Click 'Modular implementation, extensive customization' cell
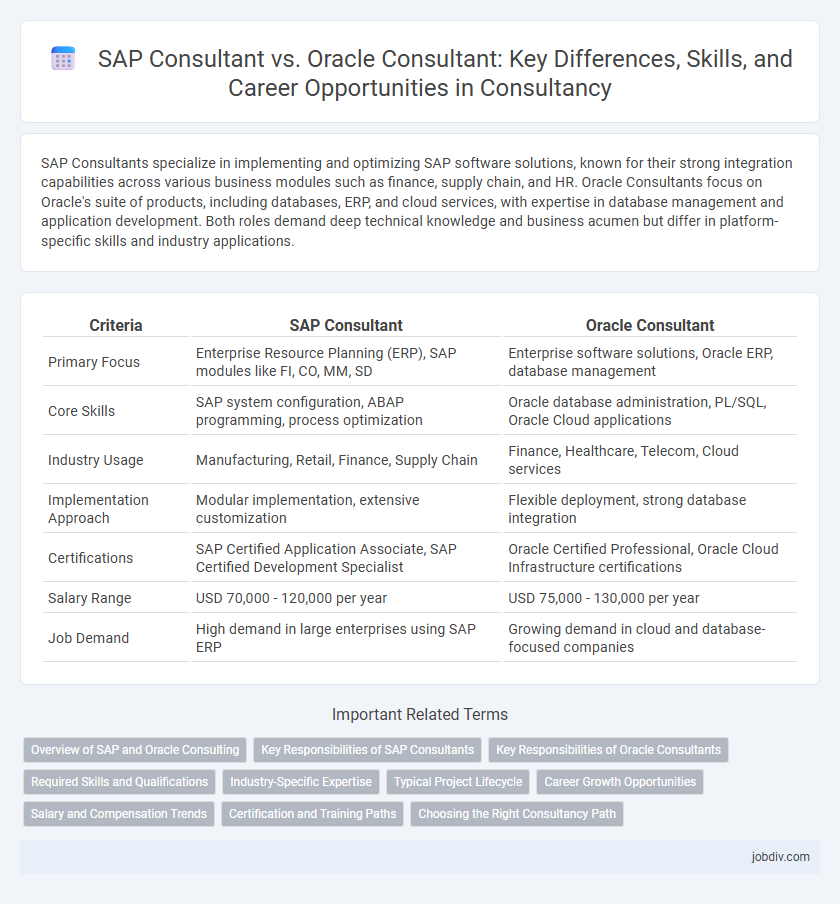 pyautogui.click(x=346, y=509)
